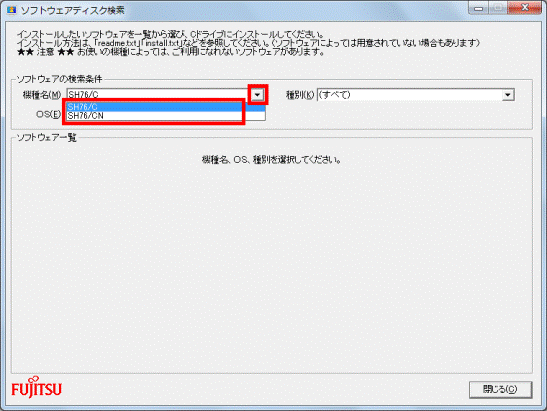Click the 種別 combo box showing (すべて)
Image resolution: width=547 pixels, height=411 pixels.
pyautogui.click(x=415, y=95)
